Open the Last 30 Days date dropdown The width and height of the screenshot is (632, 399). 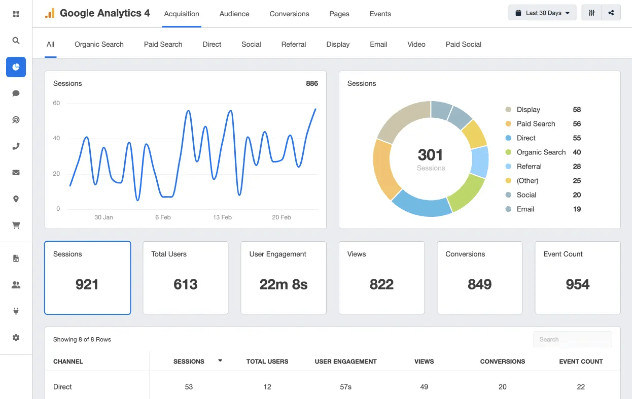[542, 13]
